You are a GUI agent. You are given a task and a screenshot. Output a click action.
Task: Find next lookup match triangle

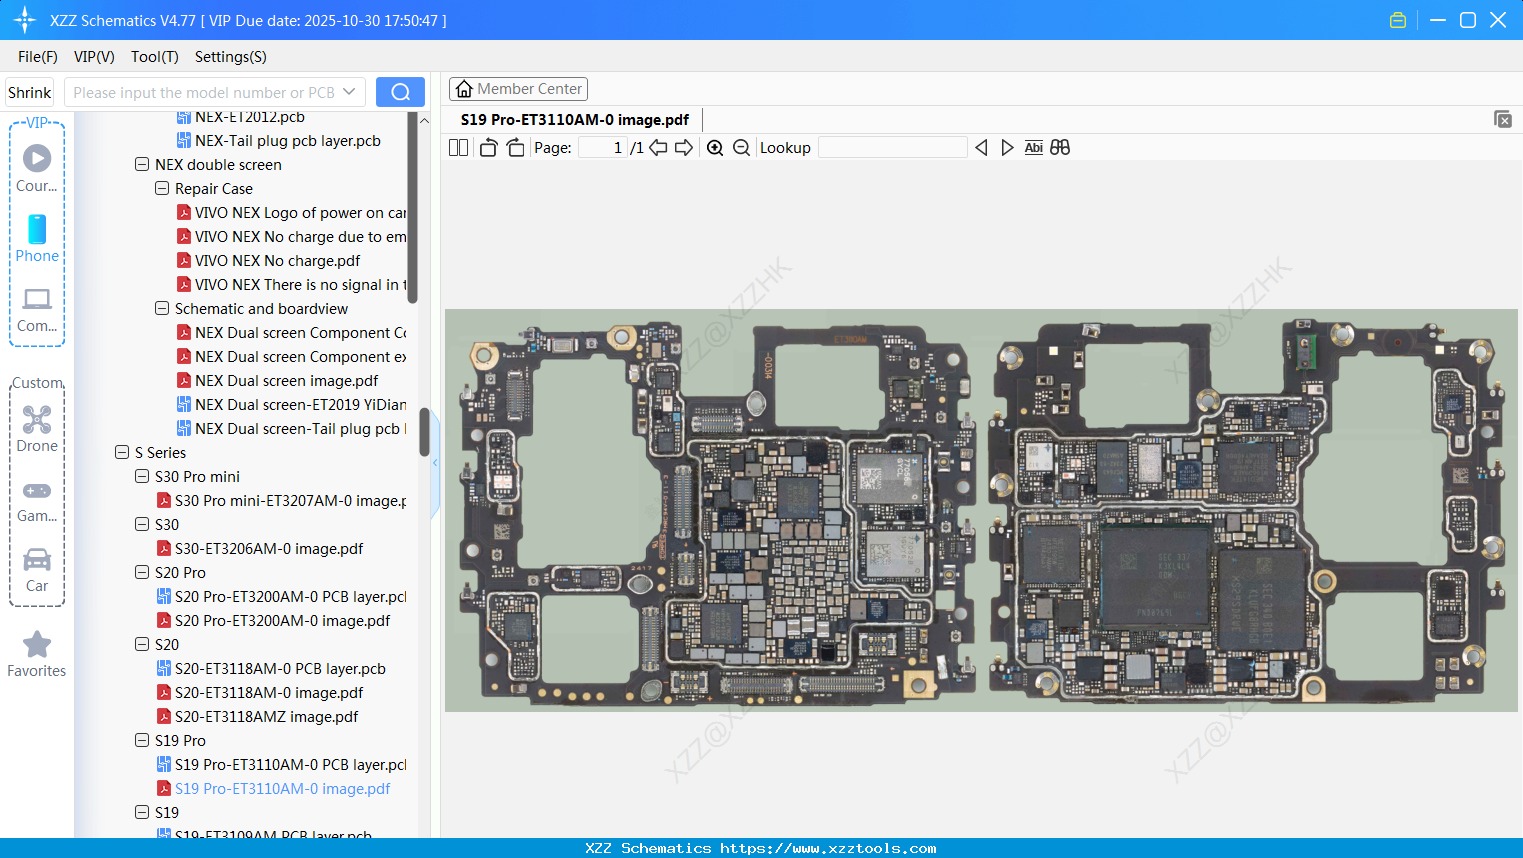[x=1007, y=148]
